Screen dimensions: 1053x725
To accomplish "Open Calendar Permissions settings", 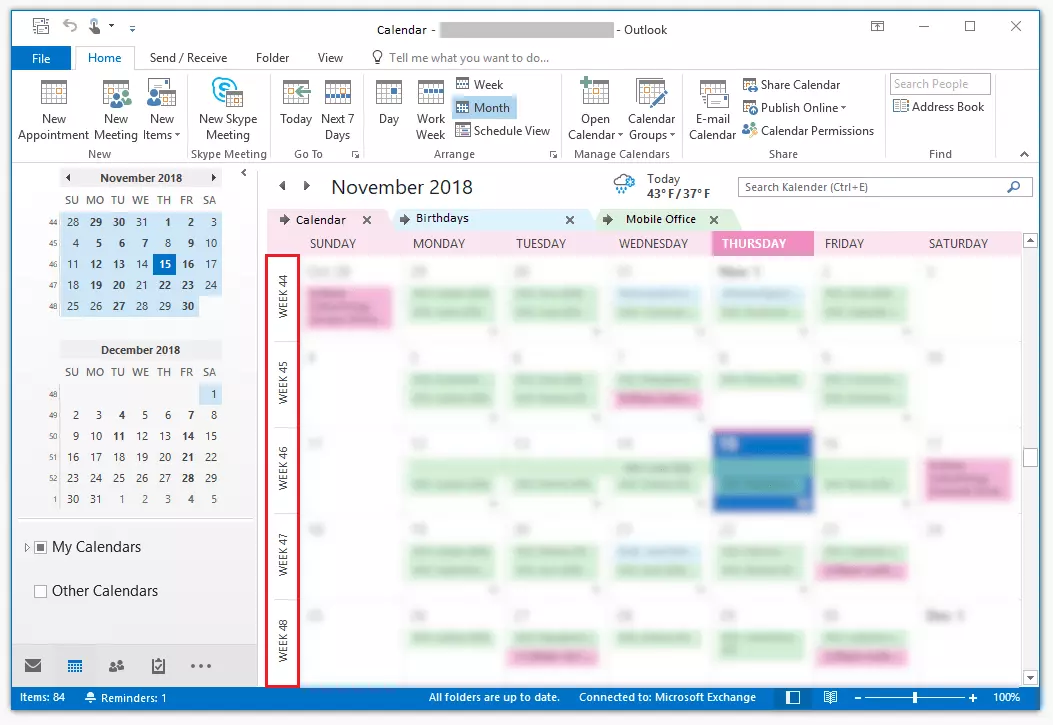I will coord(809,128).
